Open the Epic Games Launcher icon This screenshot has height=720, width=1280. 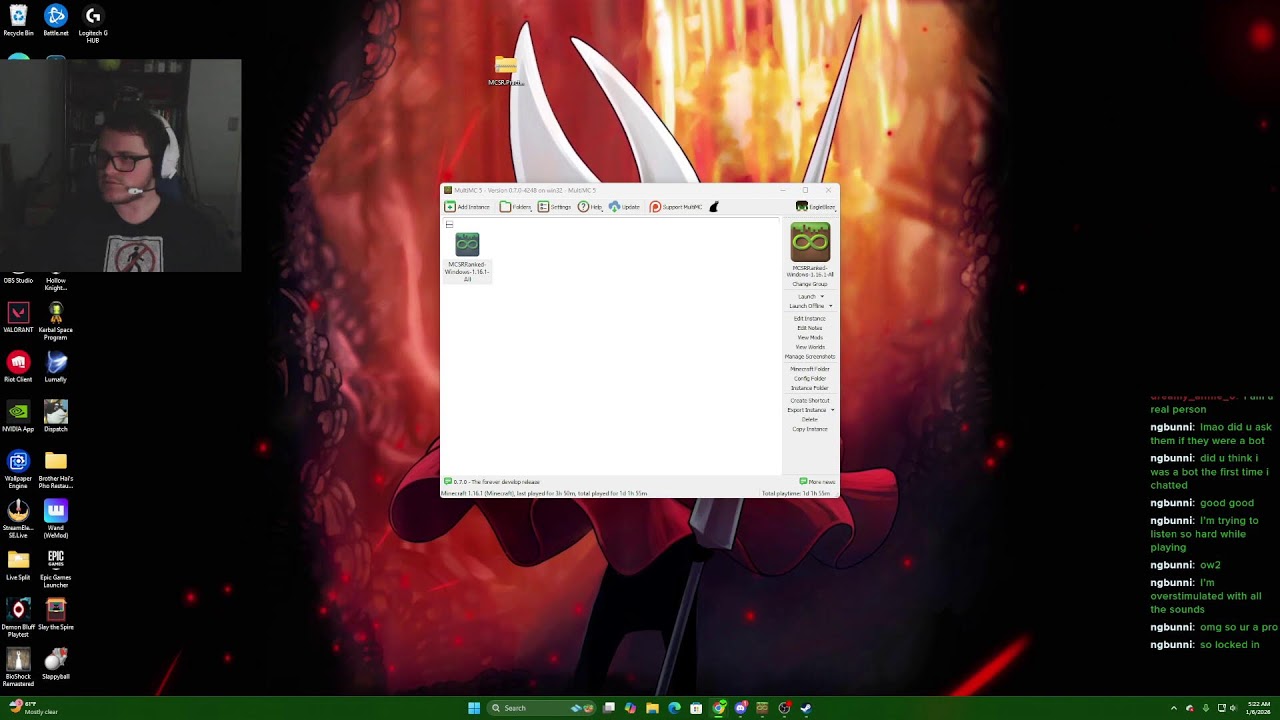pos(56,569)
